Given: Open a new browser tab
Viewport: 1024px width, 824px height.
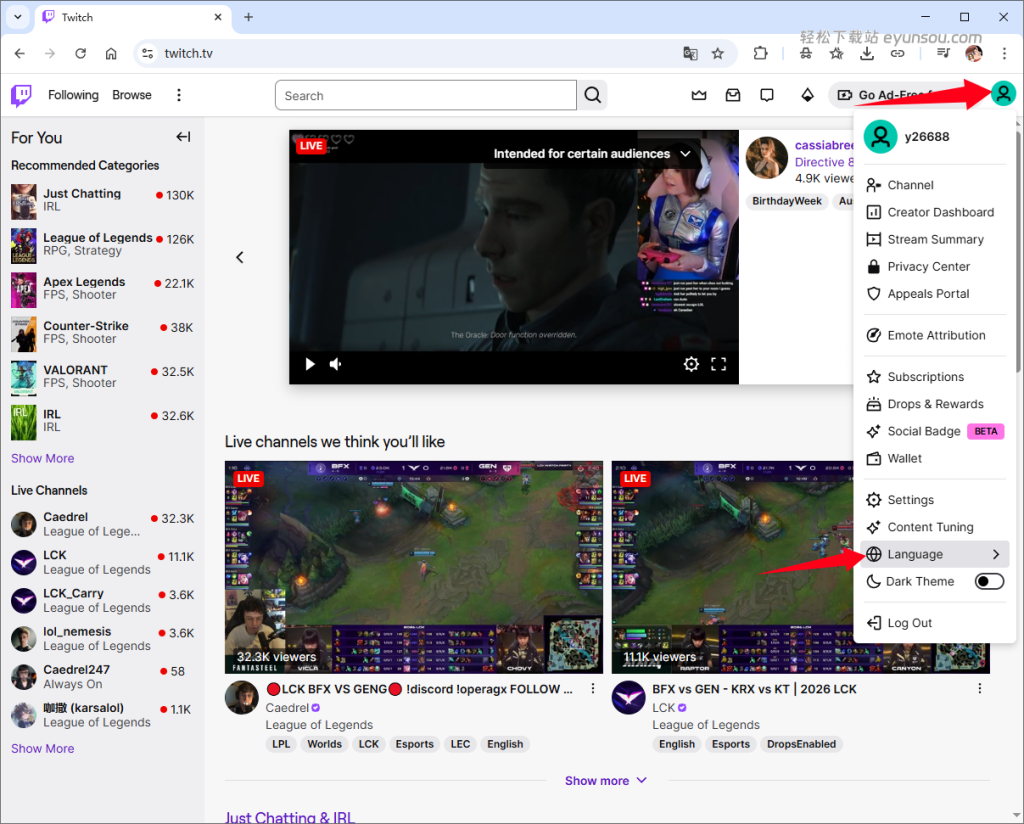Looking at the screenshot, I should tap(249, 17).
